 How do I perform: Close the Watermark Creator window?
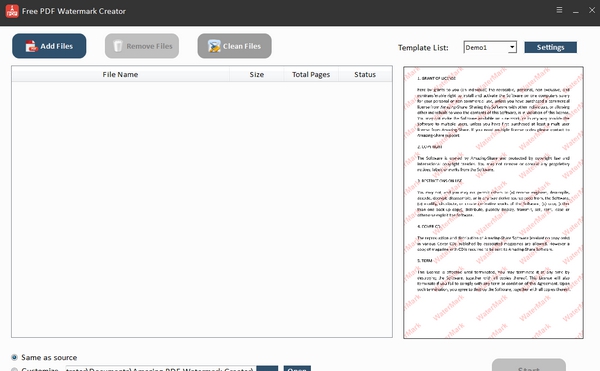(592, 10)
